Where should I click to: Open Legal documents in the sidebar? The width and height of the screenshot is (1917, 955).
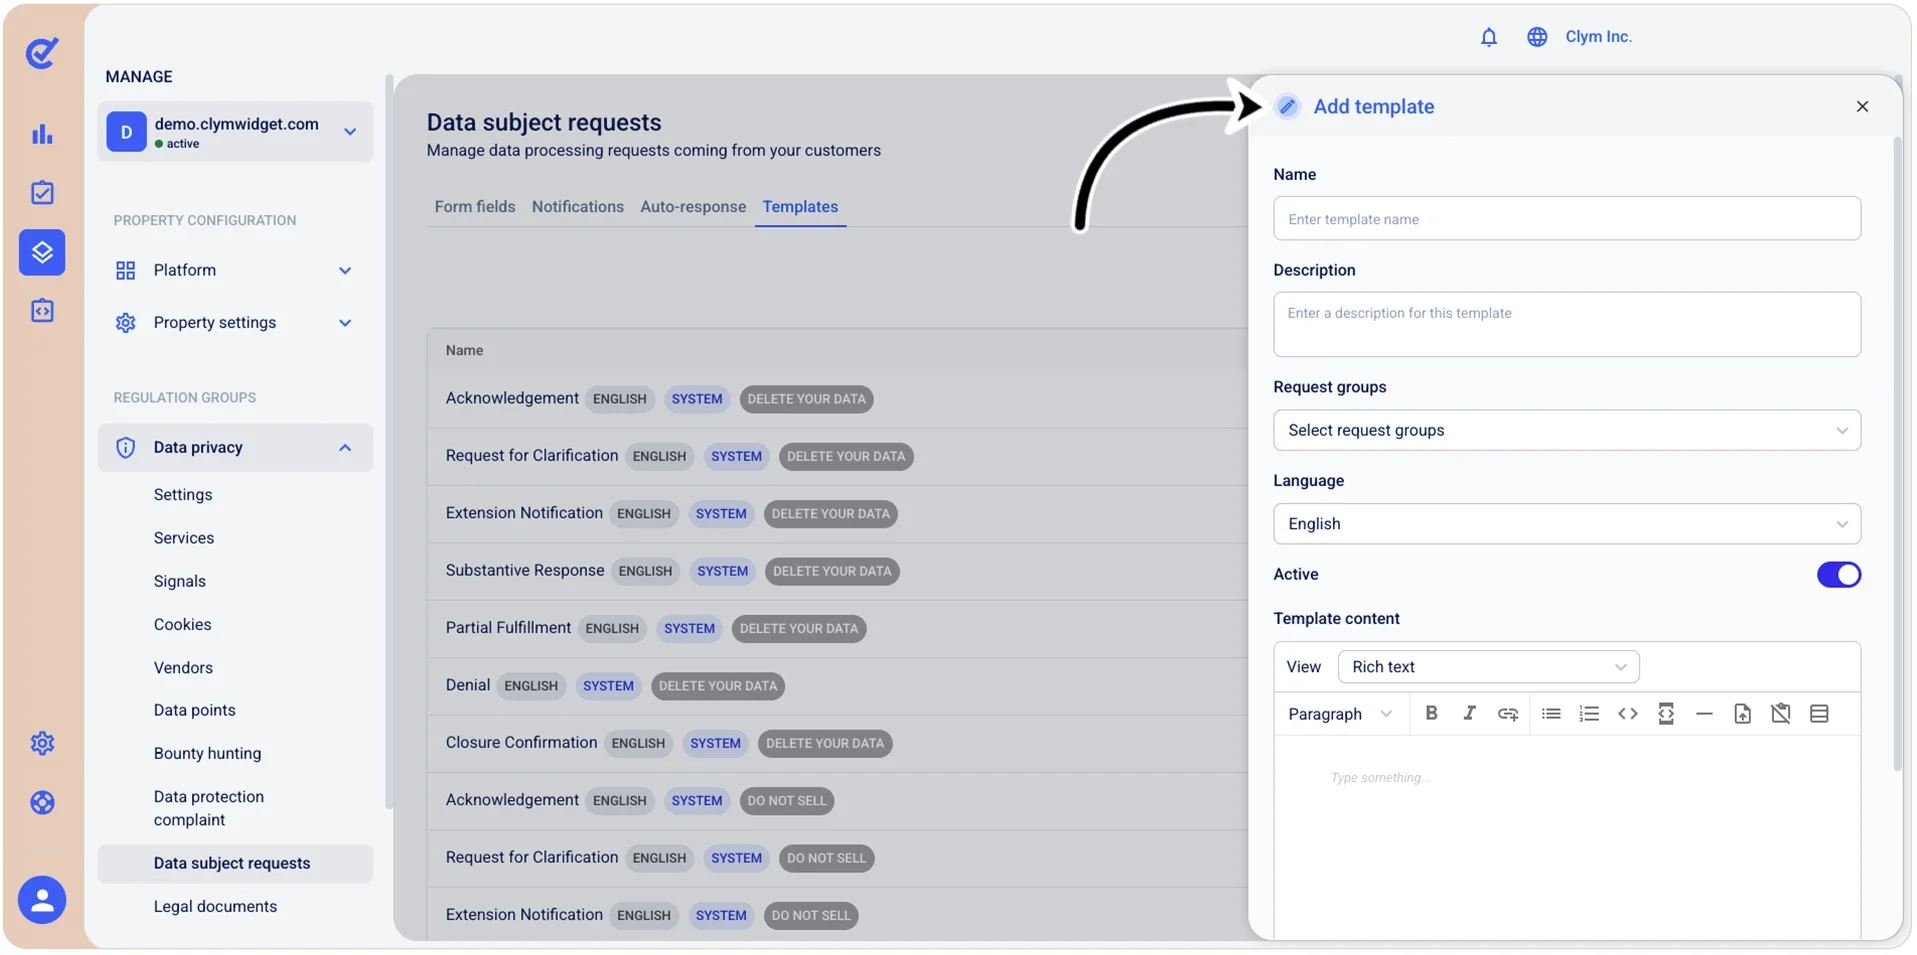click(x=215, y=906)
